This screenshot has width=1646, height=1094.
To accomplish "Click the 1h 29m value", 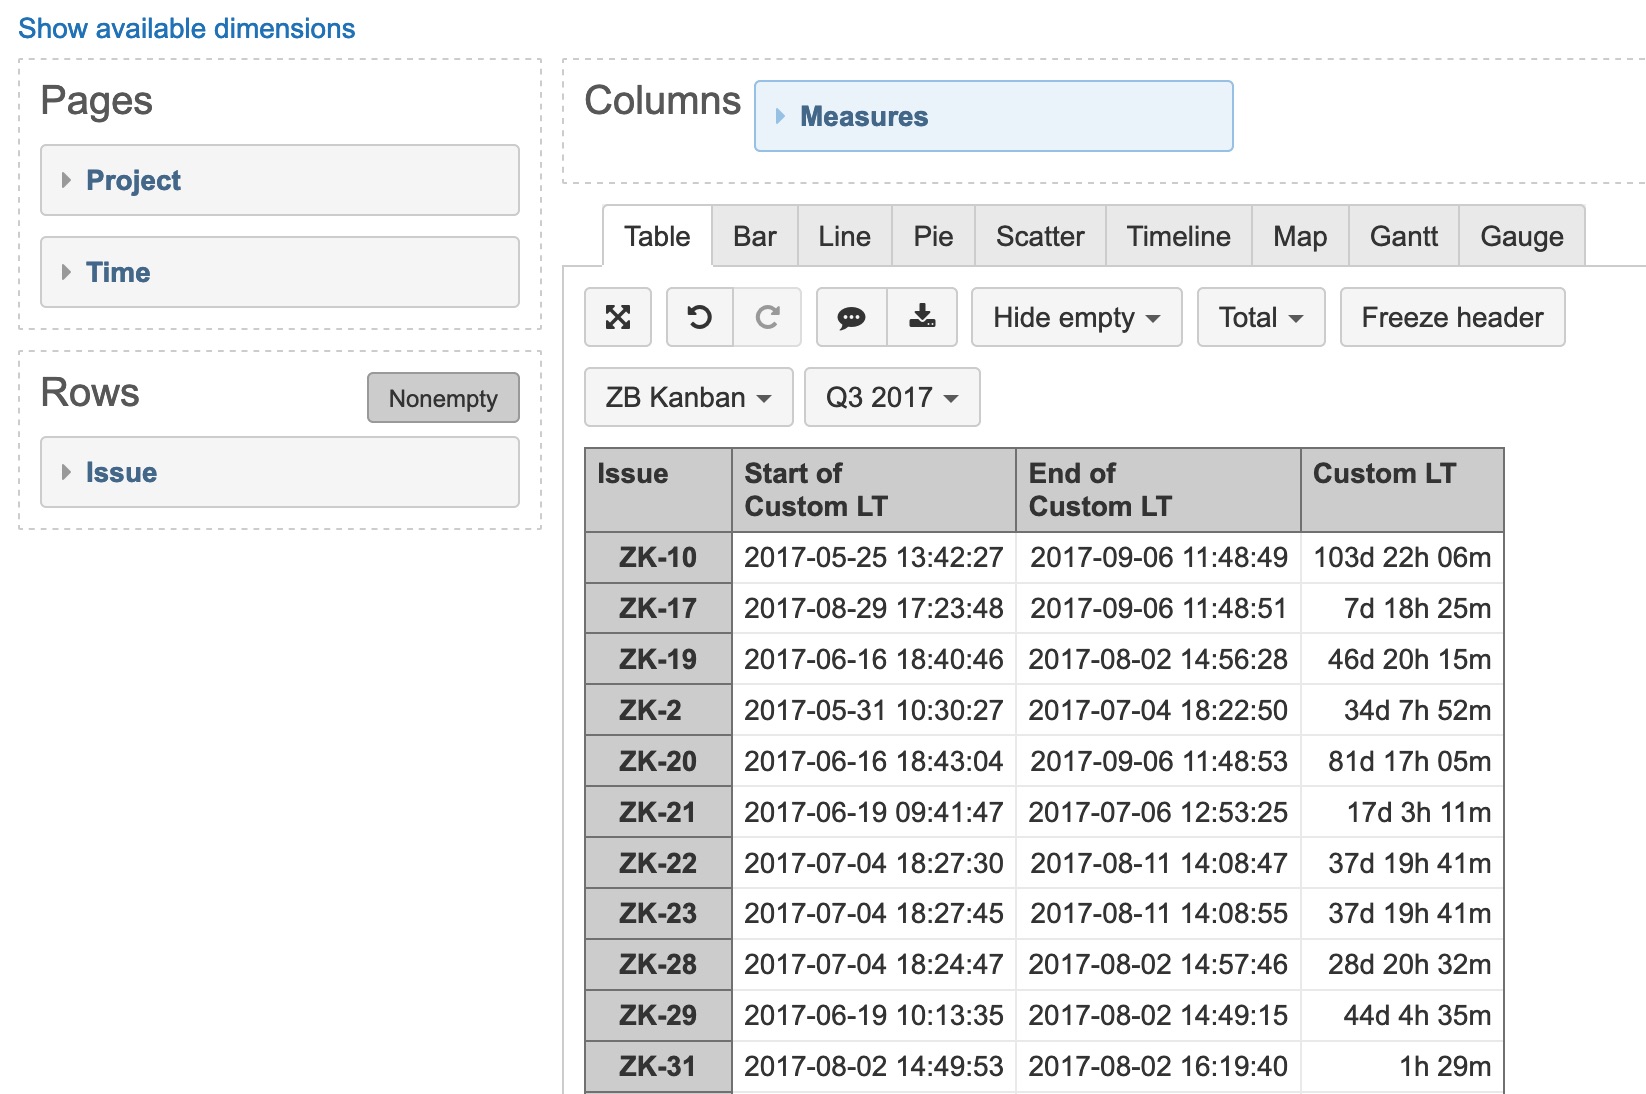I will click(x=1402, y=1066).
